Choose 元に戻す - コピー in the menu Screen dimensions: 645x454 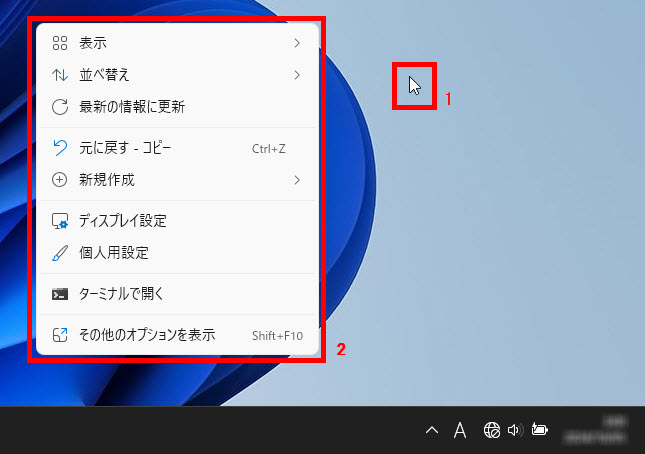125,148
